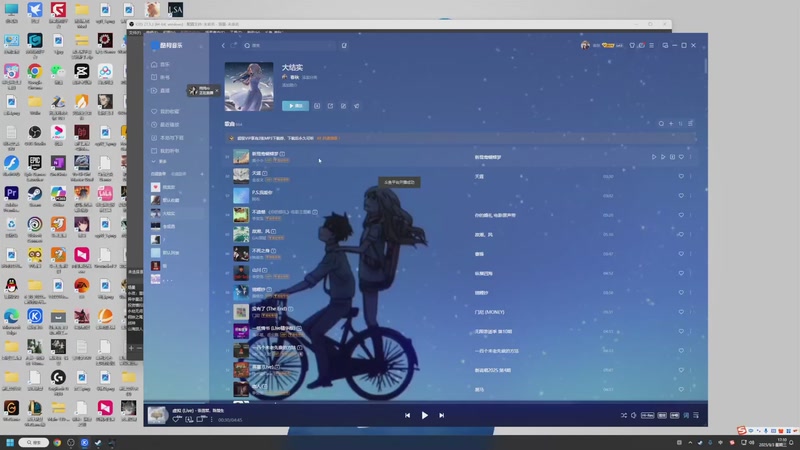This screenshot has width=800, height=450.
Task: Click the gold VIP badge next to the username
Action: point(608,45)
